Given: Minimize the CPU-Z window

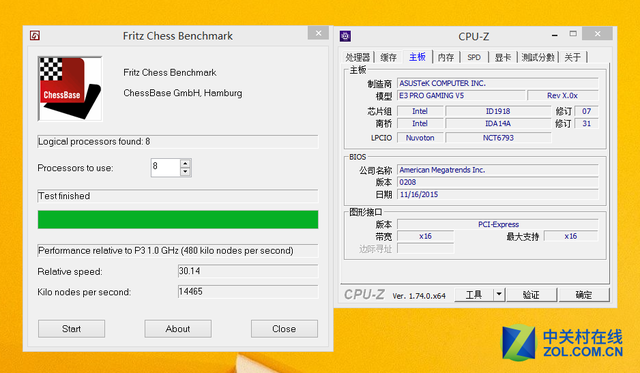Looking at the screenshot, I should [554, 36].
